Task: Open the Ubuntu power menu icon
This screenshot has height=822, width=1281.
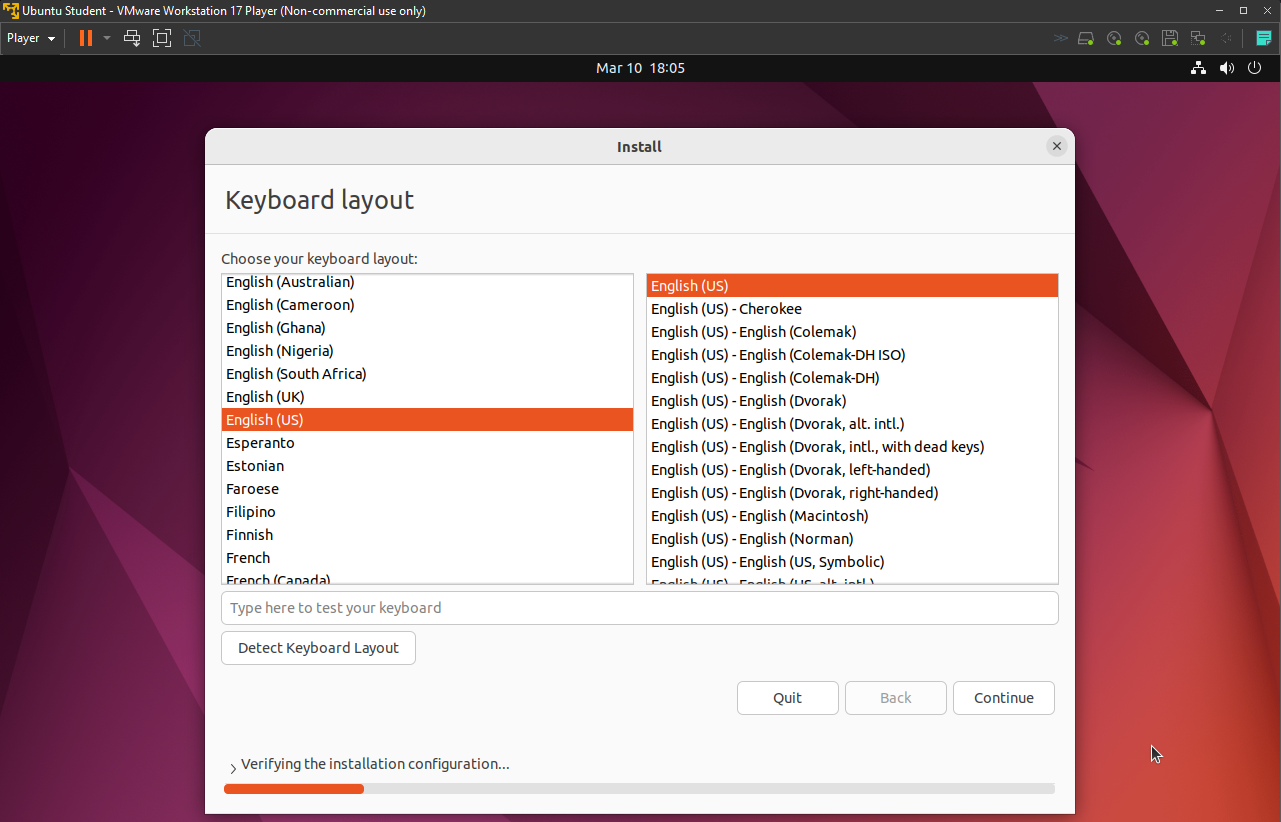Action: pyautogui.click(x=1254, y=68)
